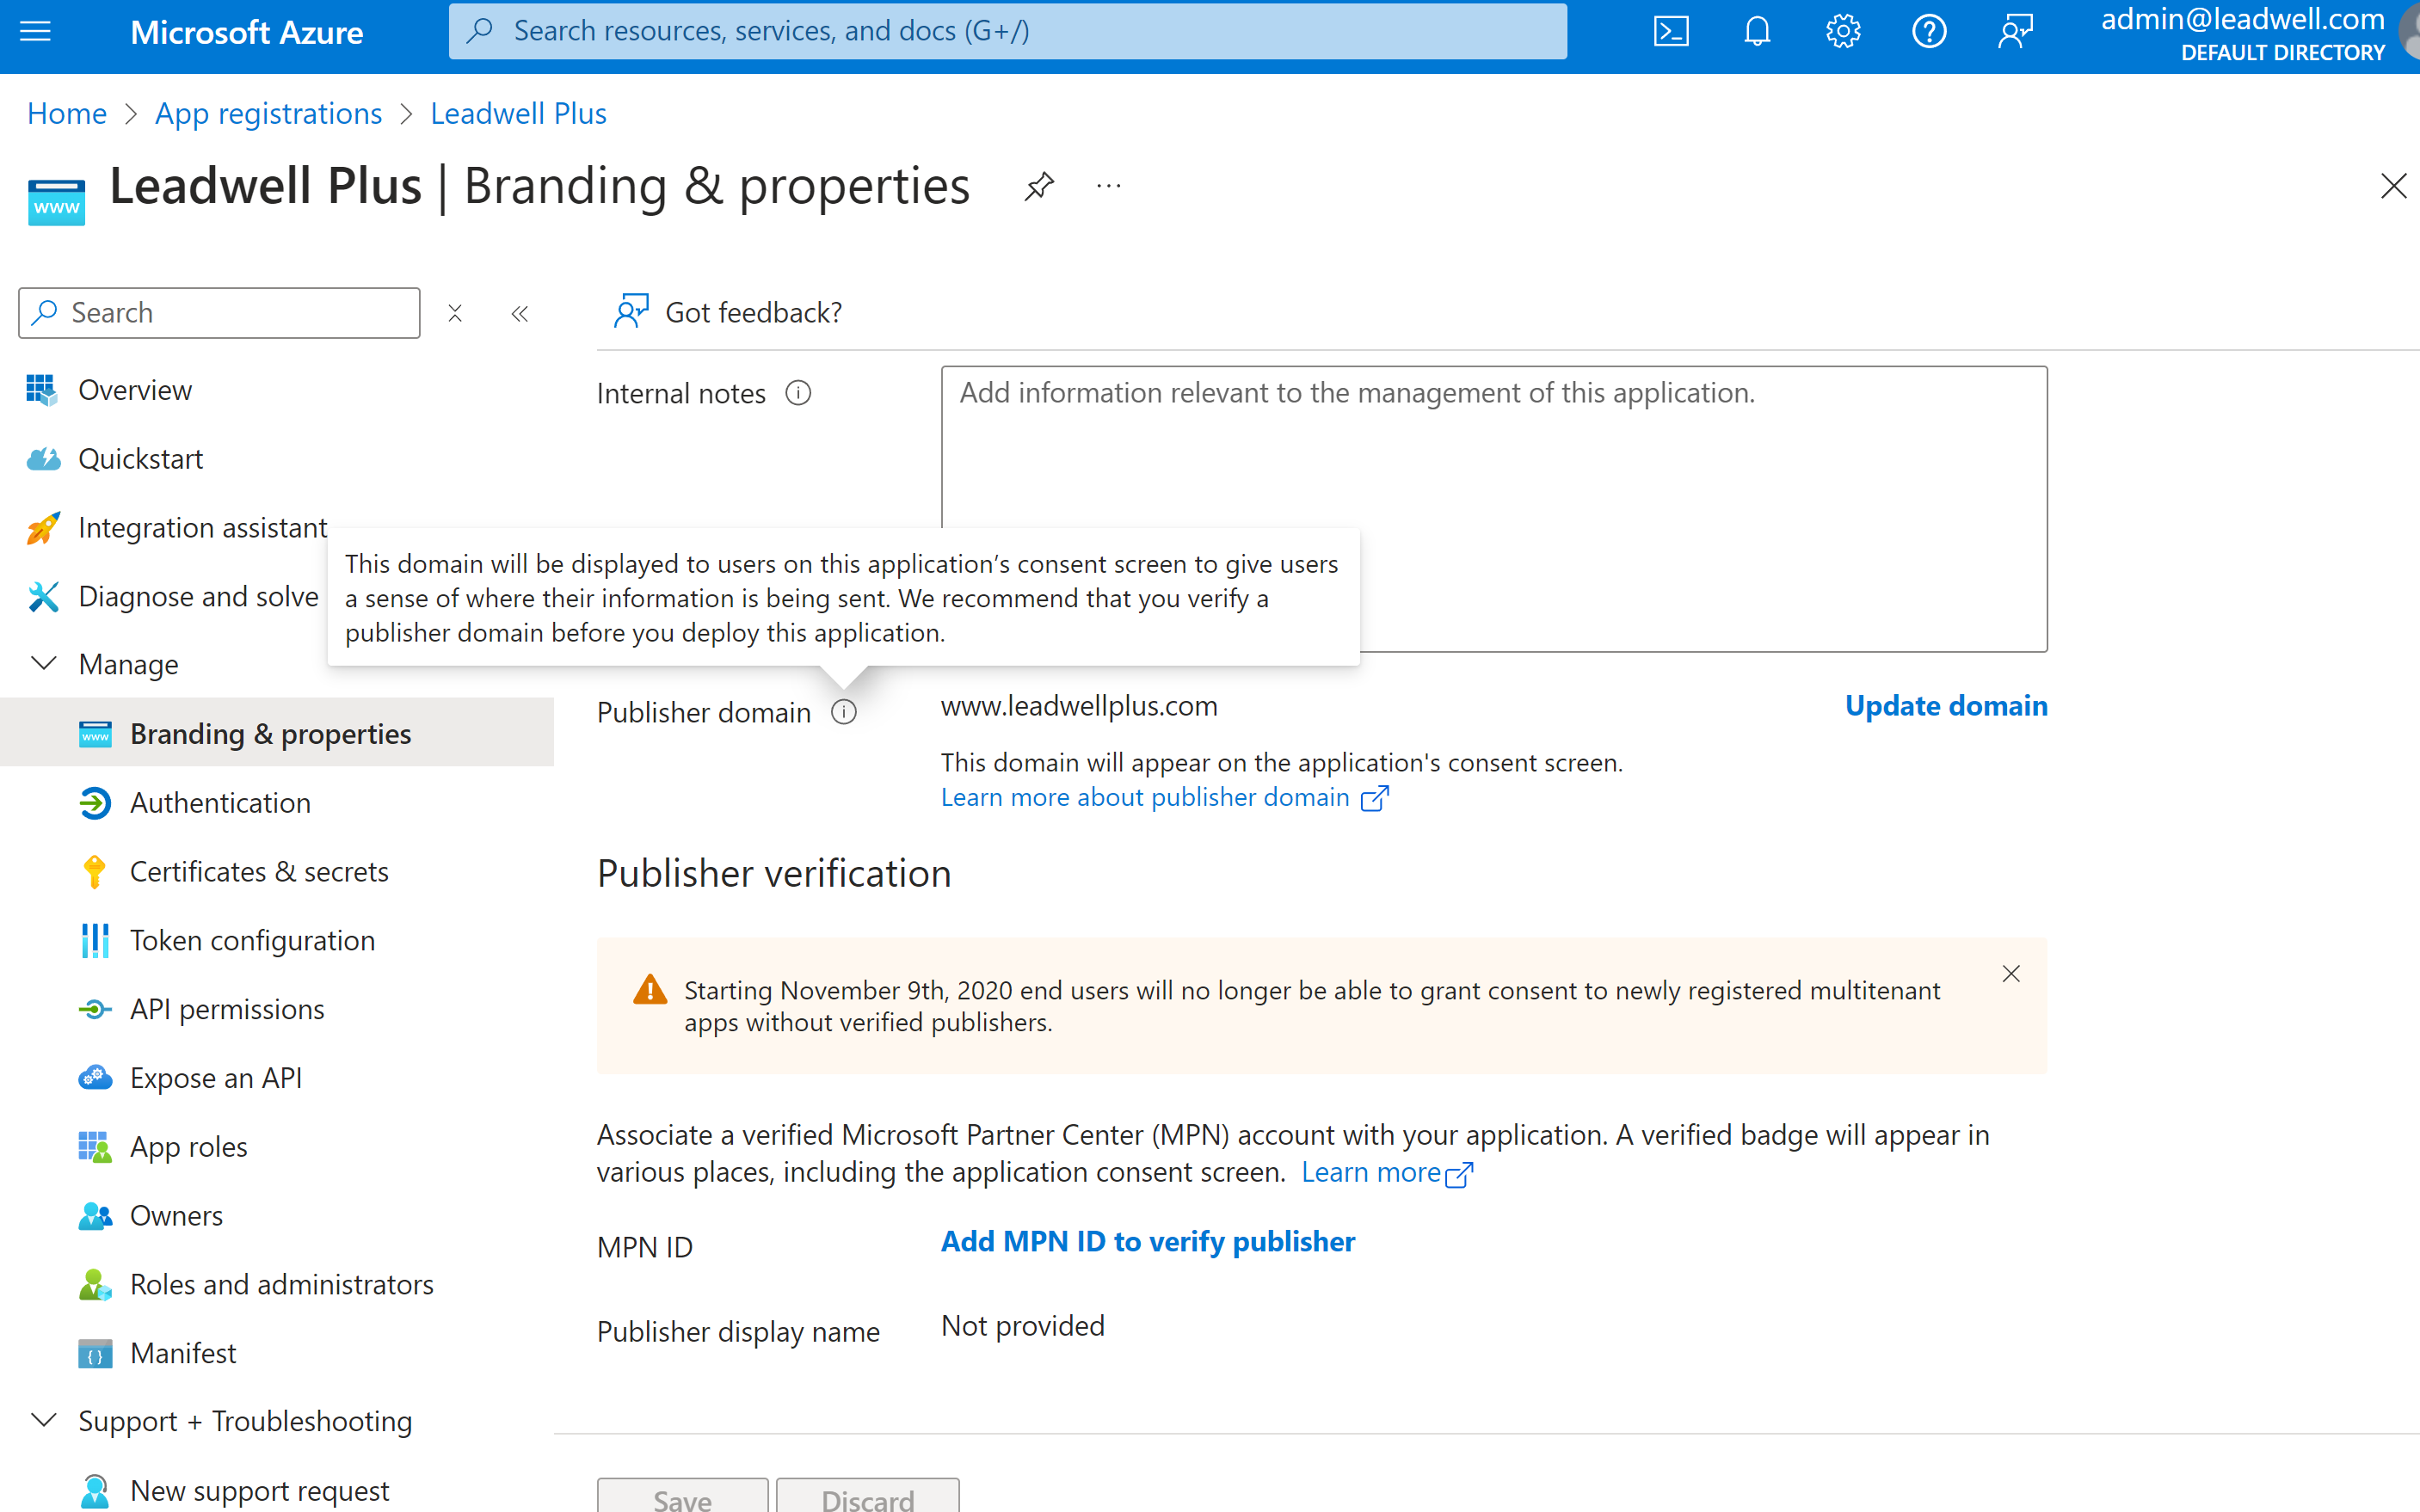The image size is (2420, 1512).
Task: Open the more options ellipsis beside title
Action: pos(1108,186)
